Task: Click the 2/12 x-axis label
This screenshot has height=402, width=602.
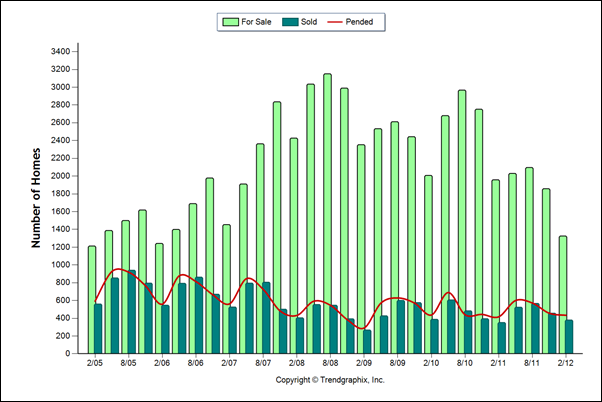Action: click(566, 363)
